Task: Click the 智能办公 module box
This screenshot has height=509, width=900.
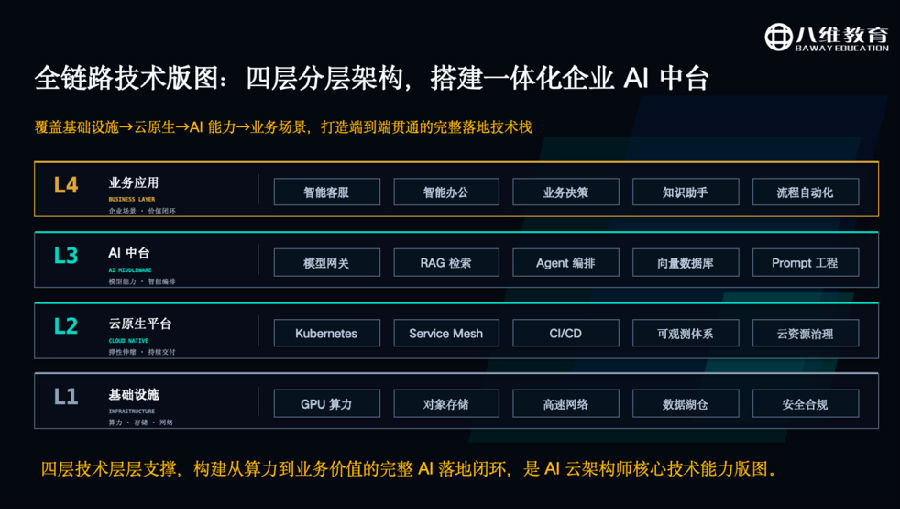Action: 446,192
